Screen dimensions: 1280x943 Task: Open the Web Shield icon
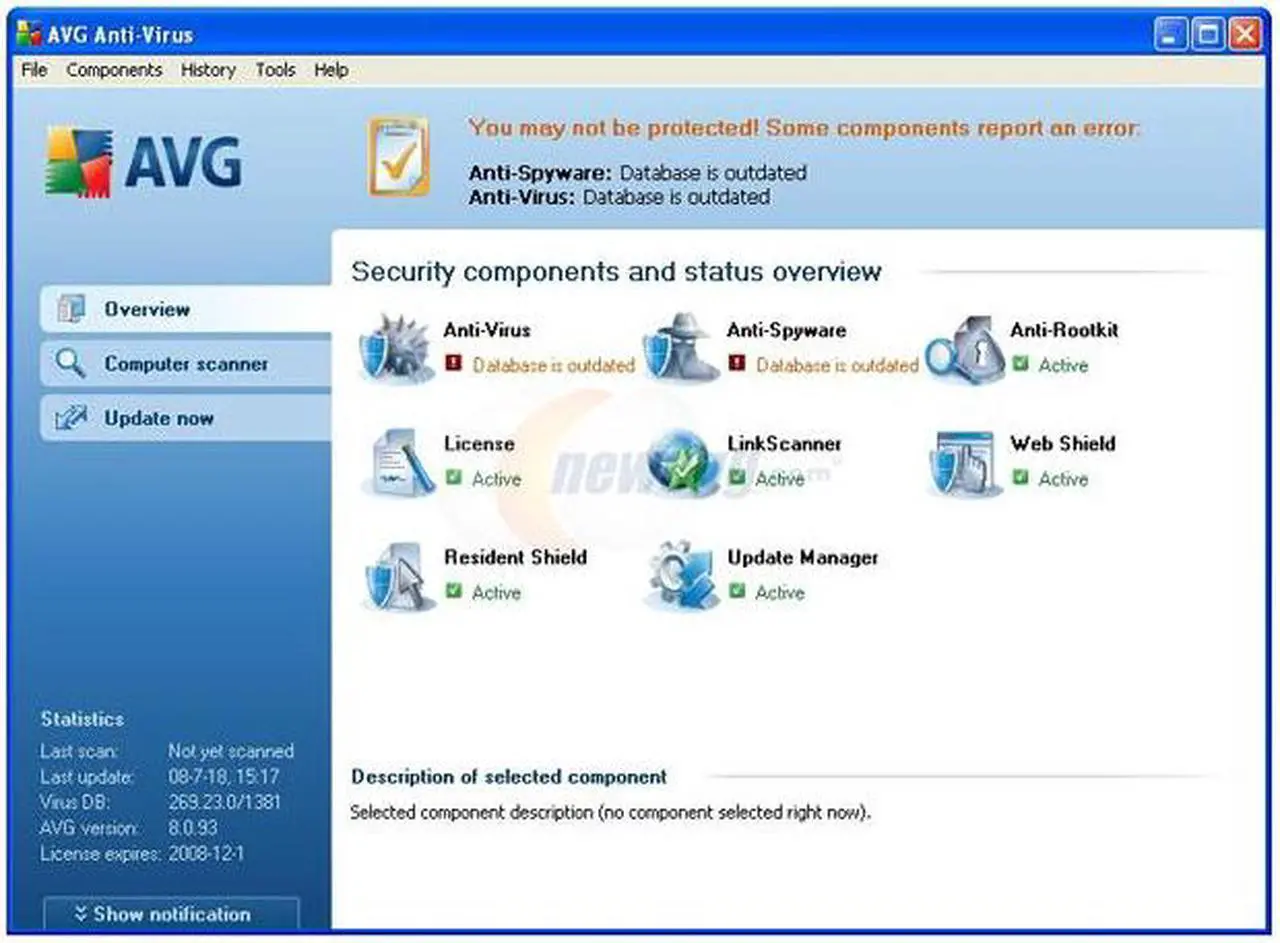tap(965, 463)
